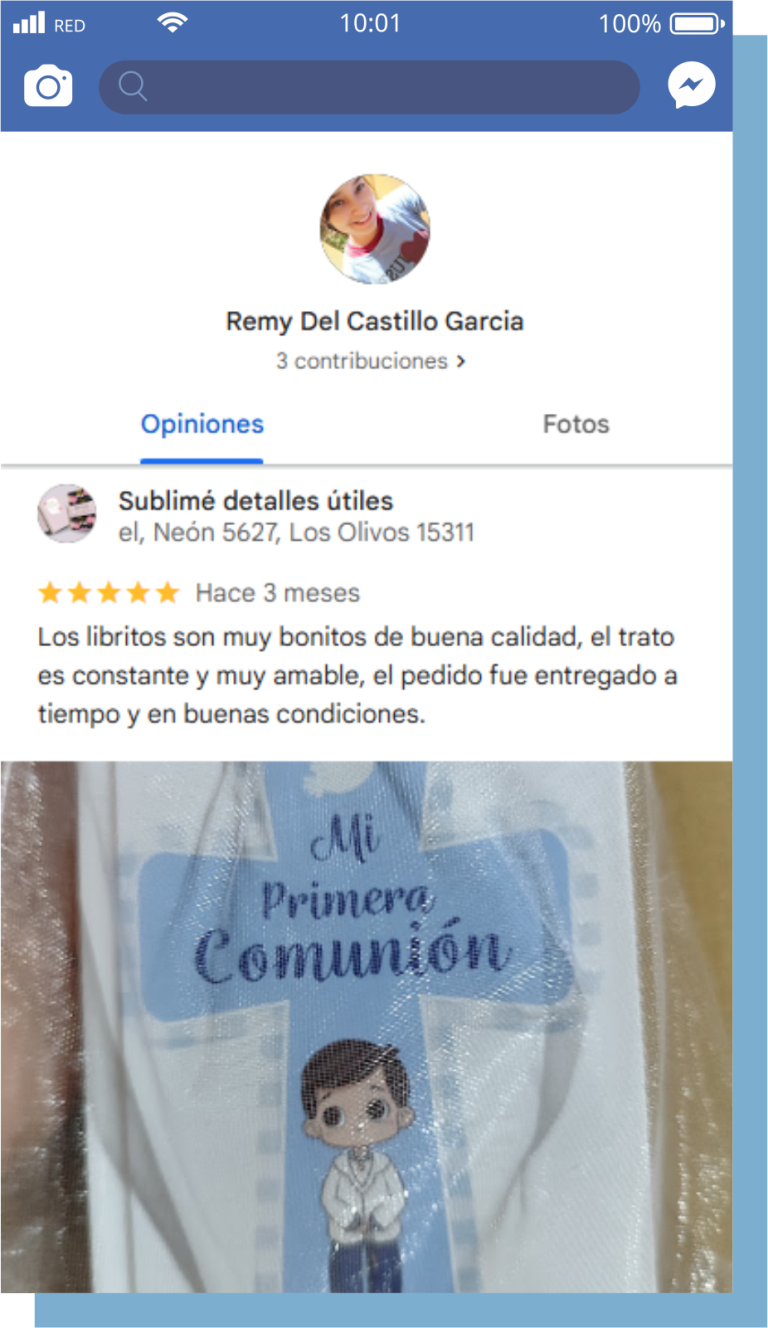The height and width of the screenshot is (1328, 768).
Task: Tap the Hace 3 meses timestamp
Action: click(277, 593)
